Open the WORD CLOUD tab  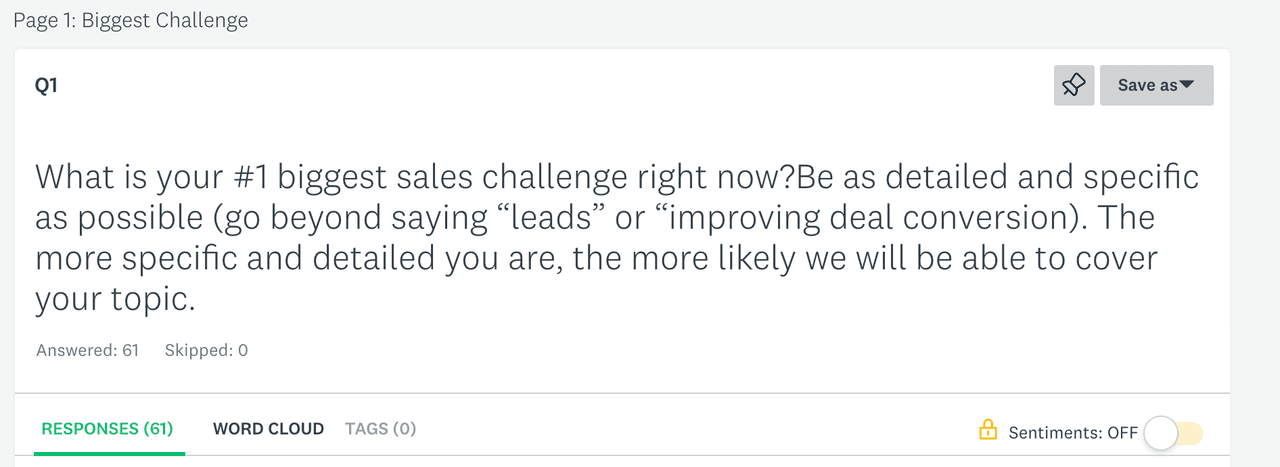coord(268,429)
